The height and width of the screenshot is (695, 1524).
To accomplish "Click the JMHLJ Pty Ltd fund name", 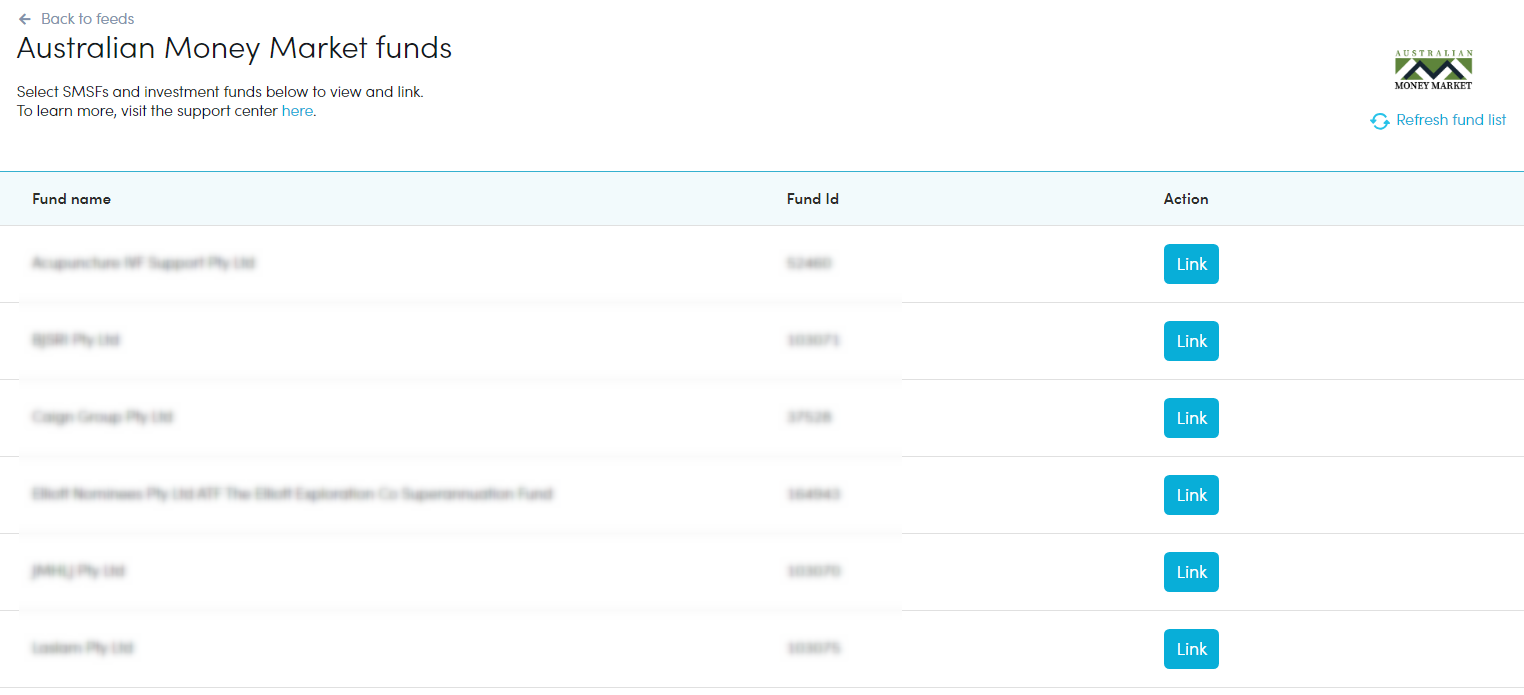I will coord(78,571).
